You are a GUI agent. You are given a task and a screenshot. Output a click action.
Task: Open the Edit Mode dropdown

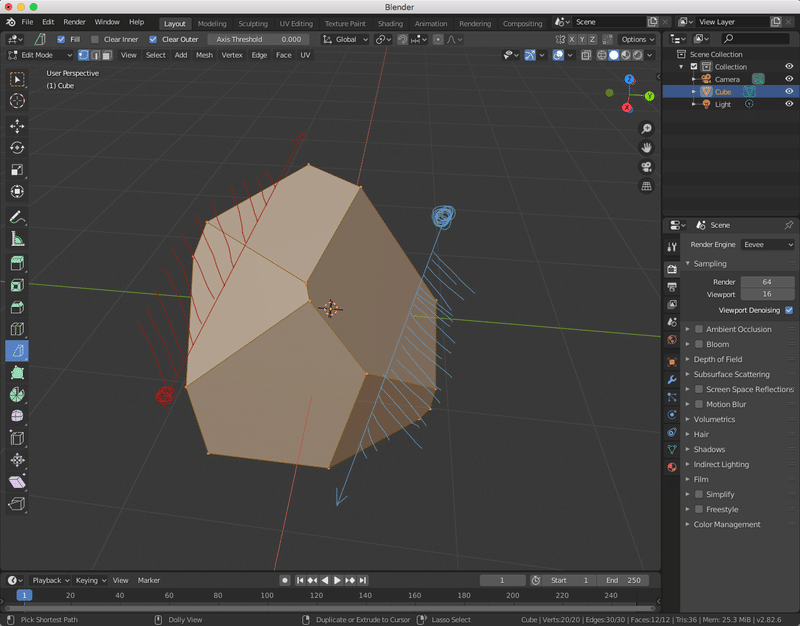(x=40, y=55)
